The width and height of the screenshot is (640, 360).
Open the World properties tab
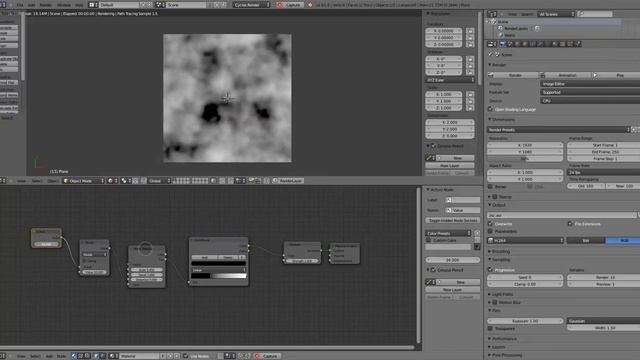pos(518,44)
